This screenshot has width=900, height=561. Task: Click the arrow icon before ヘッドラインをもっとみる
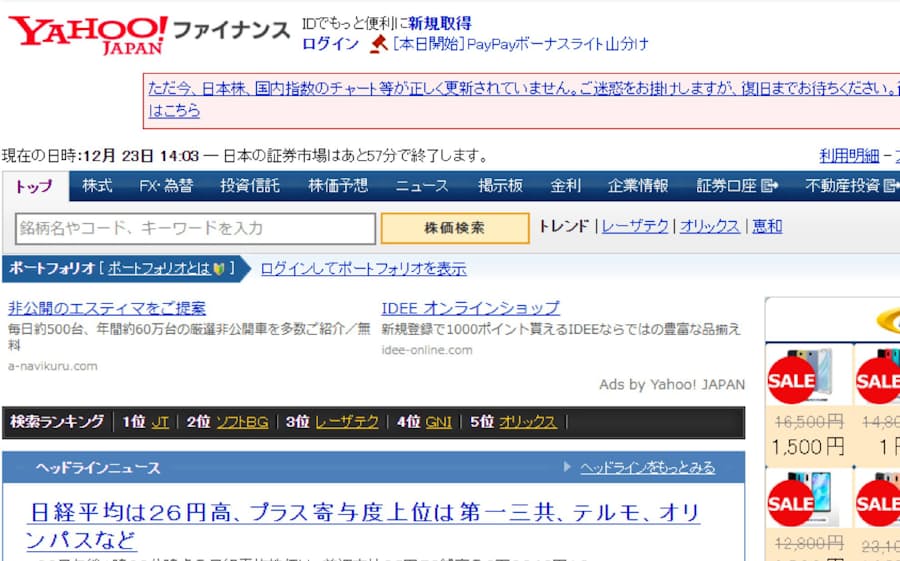[x=567, y=467]
